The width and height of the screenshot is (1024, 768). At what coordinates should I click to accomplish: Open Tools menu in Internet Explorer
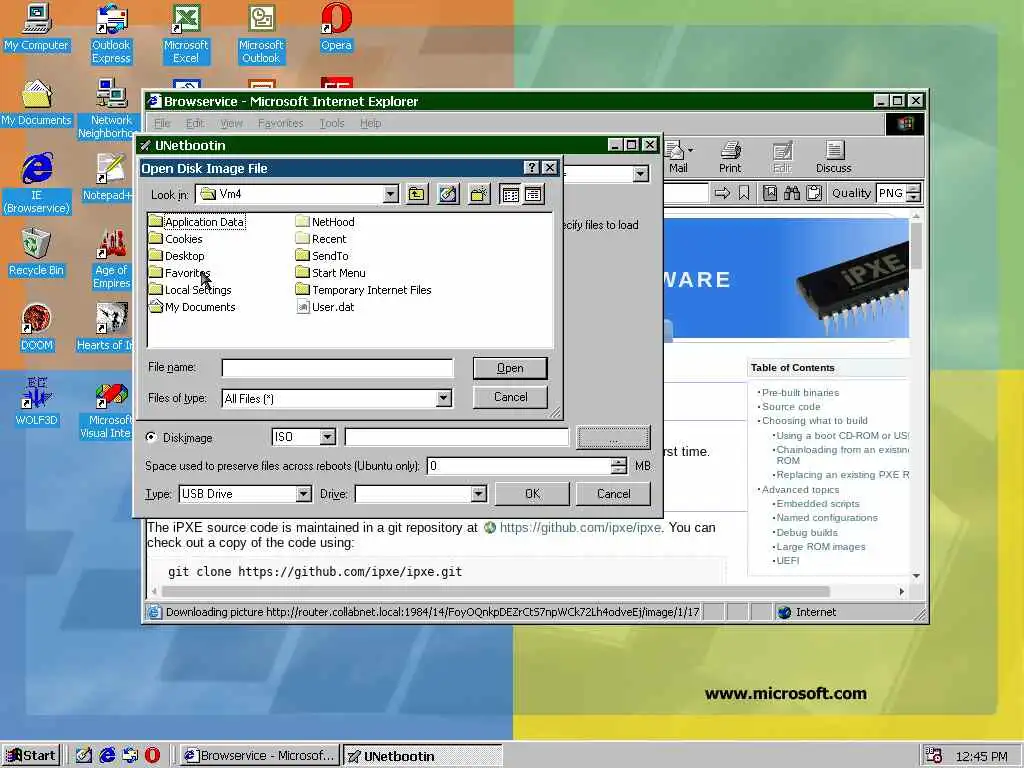point(332,123)
